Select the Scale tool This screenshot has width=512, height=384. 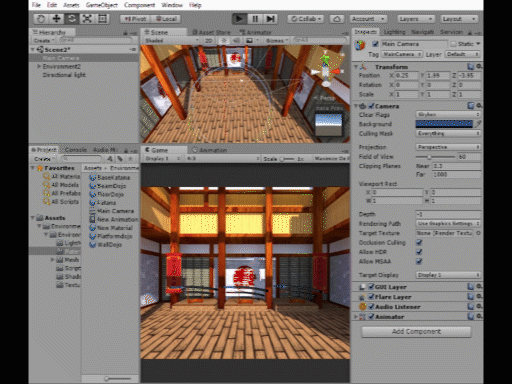(x=87, y=19)
